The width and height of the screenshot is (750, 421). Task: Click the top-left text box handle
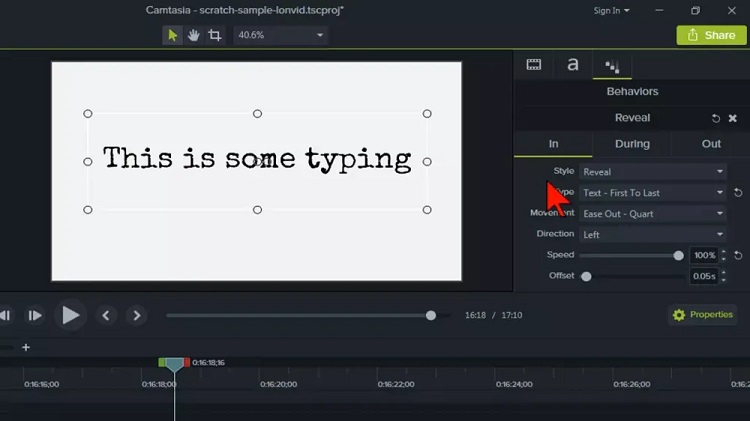(88, 114)
